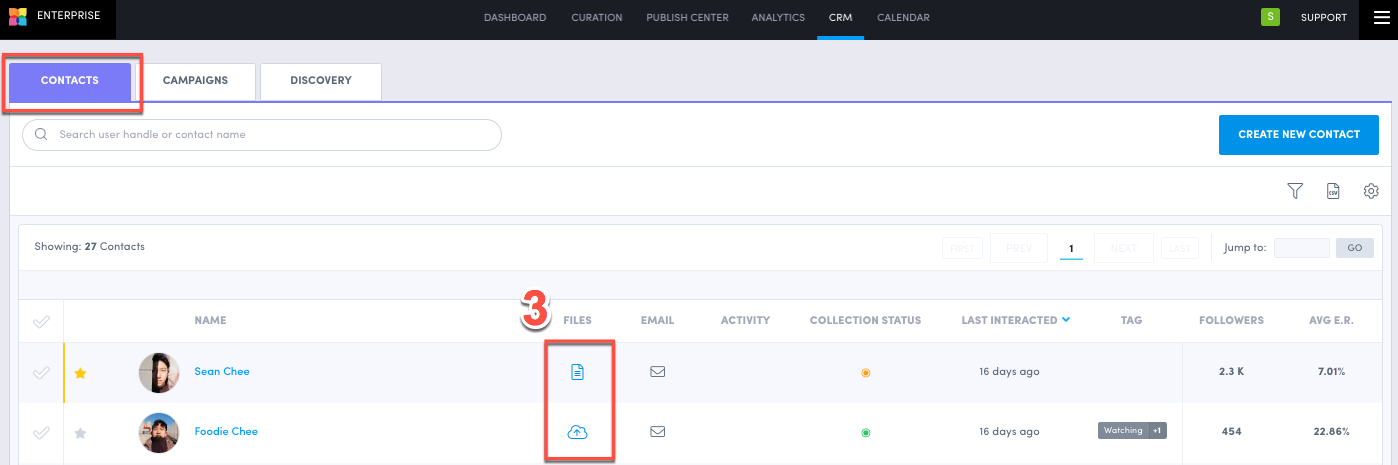Click Foodie Chee's email envelope icon

coord(657,432)
